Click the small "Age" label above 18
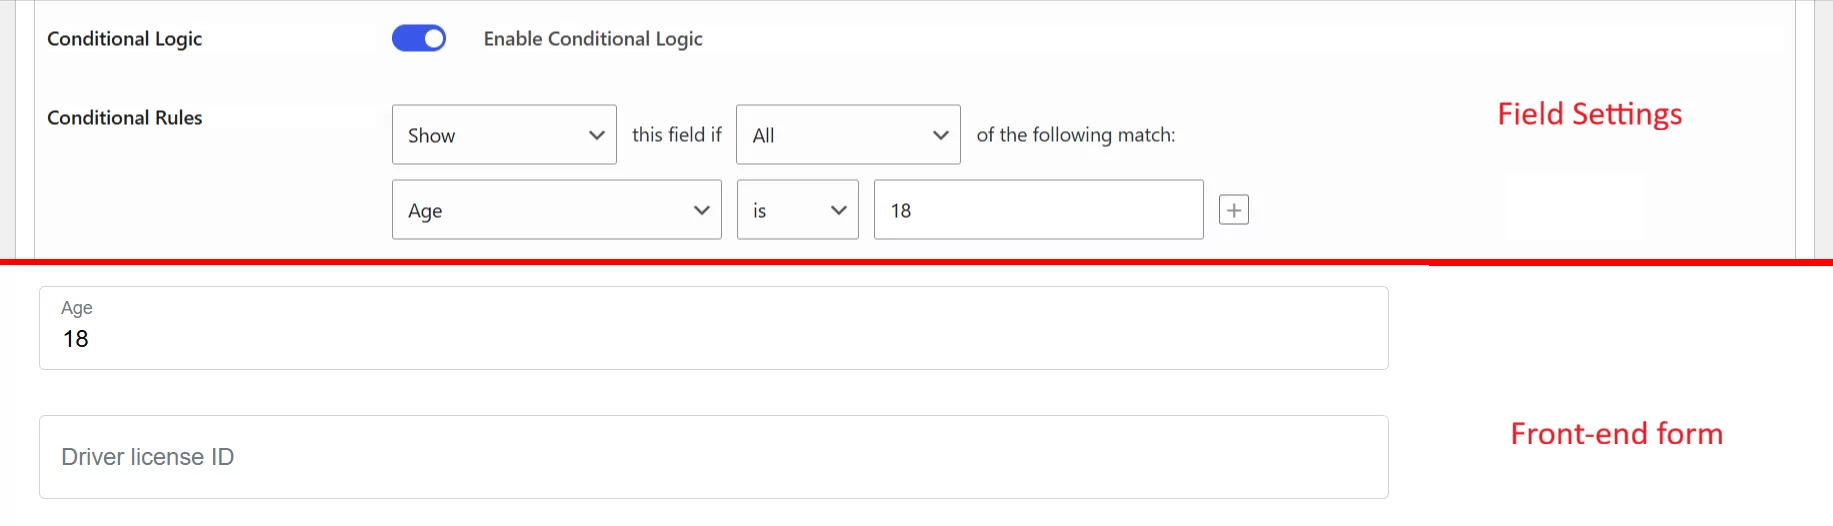This screenshot has height=526, width=1833. (77, 308)
